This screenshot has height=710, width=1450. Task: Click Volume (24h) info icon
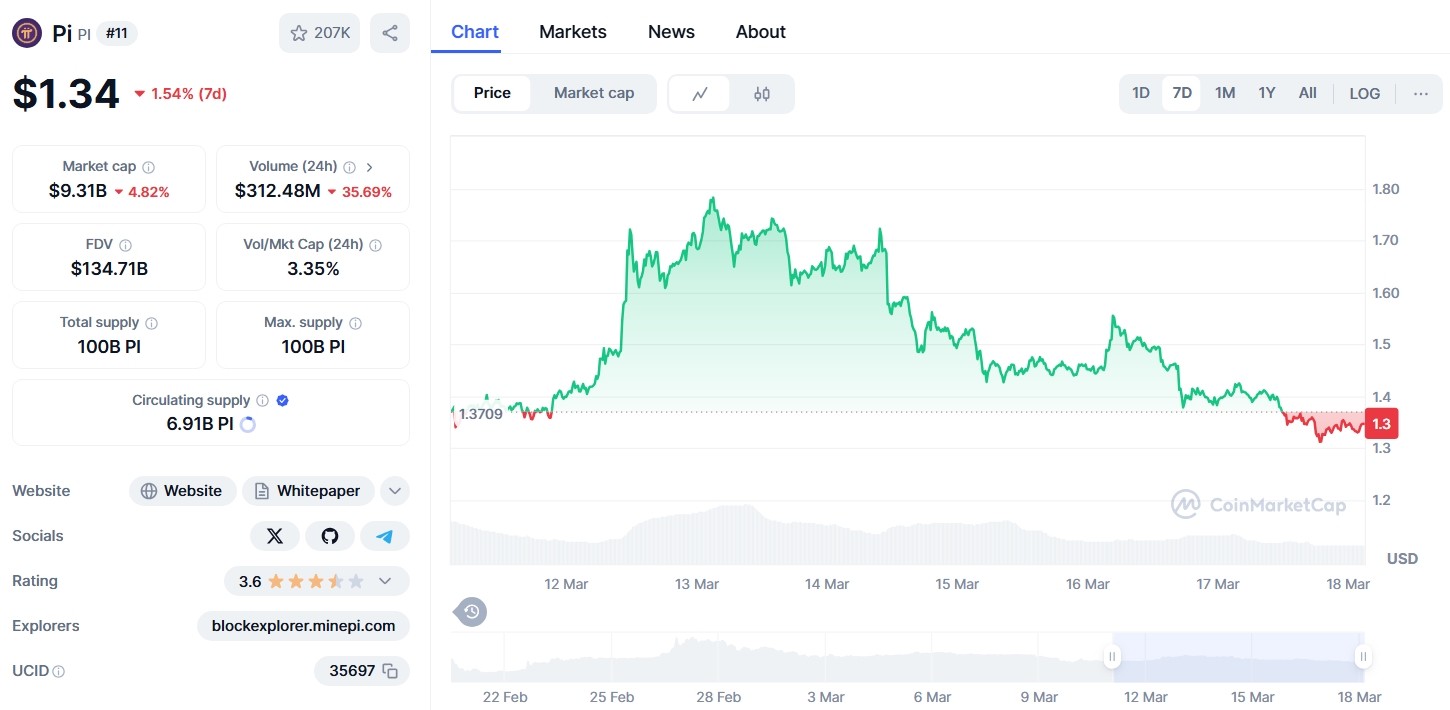350,167
